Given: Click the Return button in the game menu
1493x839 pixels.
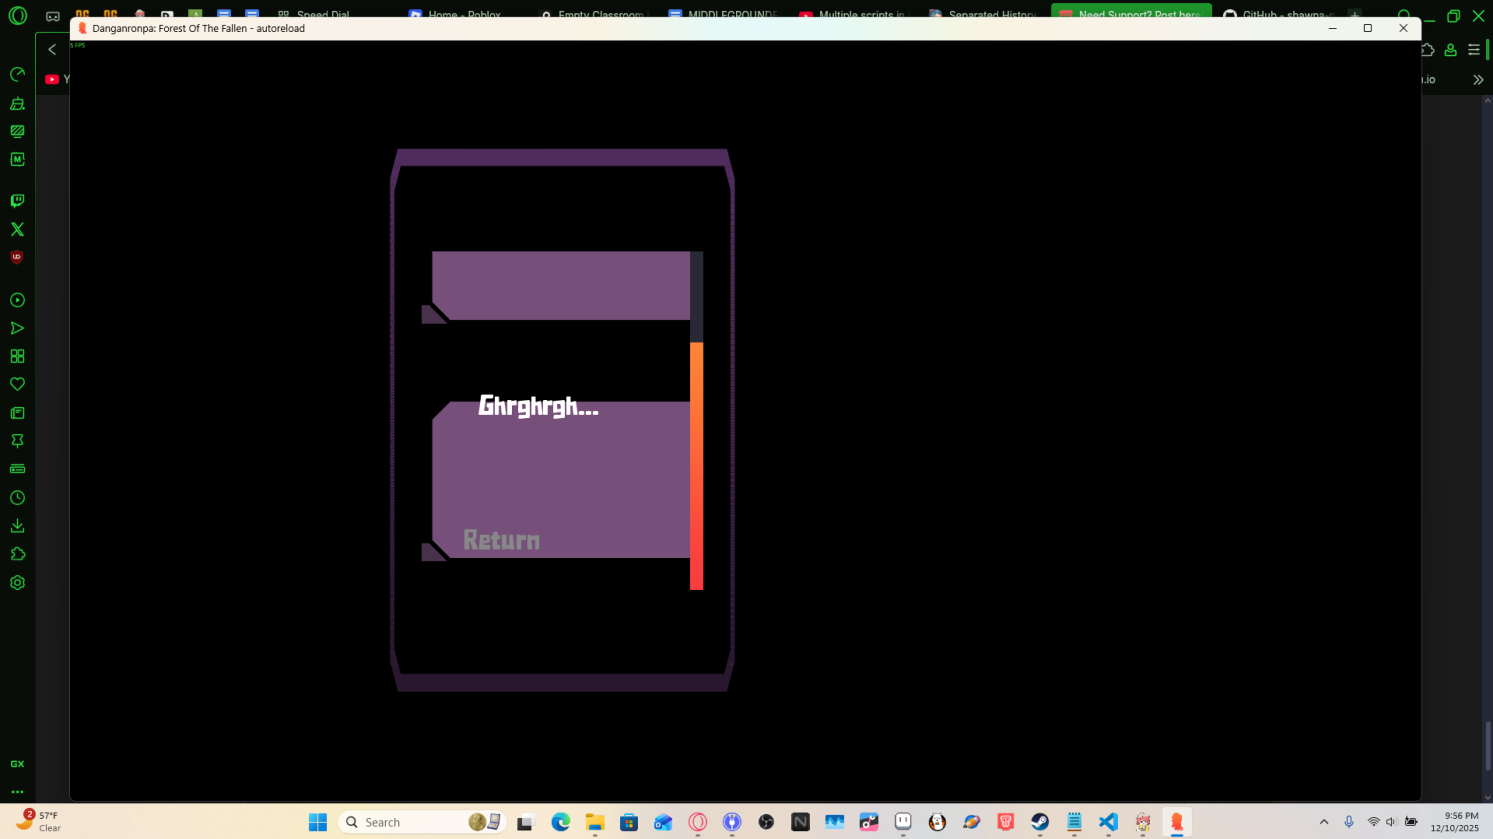Looking at the screenshot, I should point(501,540).
